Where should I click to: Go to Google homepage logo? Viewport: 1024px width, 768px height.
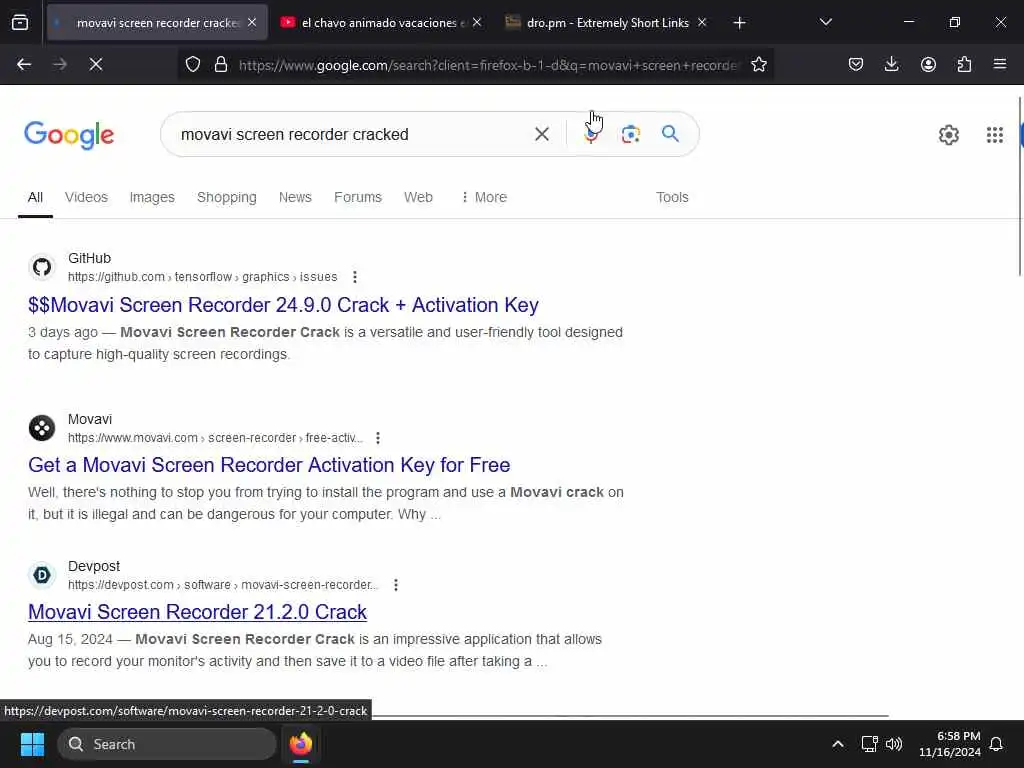point(69,135)
